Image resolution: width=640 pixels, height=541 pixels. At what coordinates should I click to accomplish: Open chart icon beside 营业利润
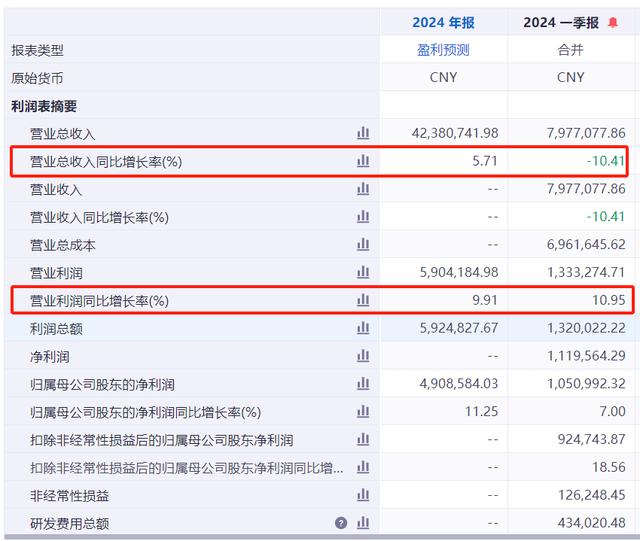[363, 272]
